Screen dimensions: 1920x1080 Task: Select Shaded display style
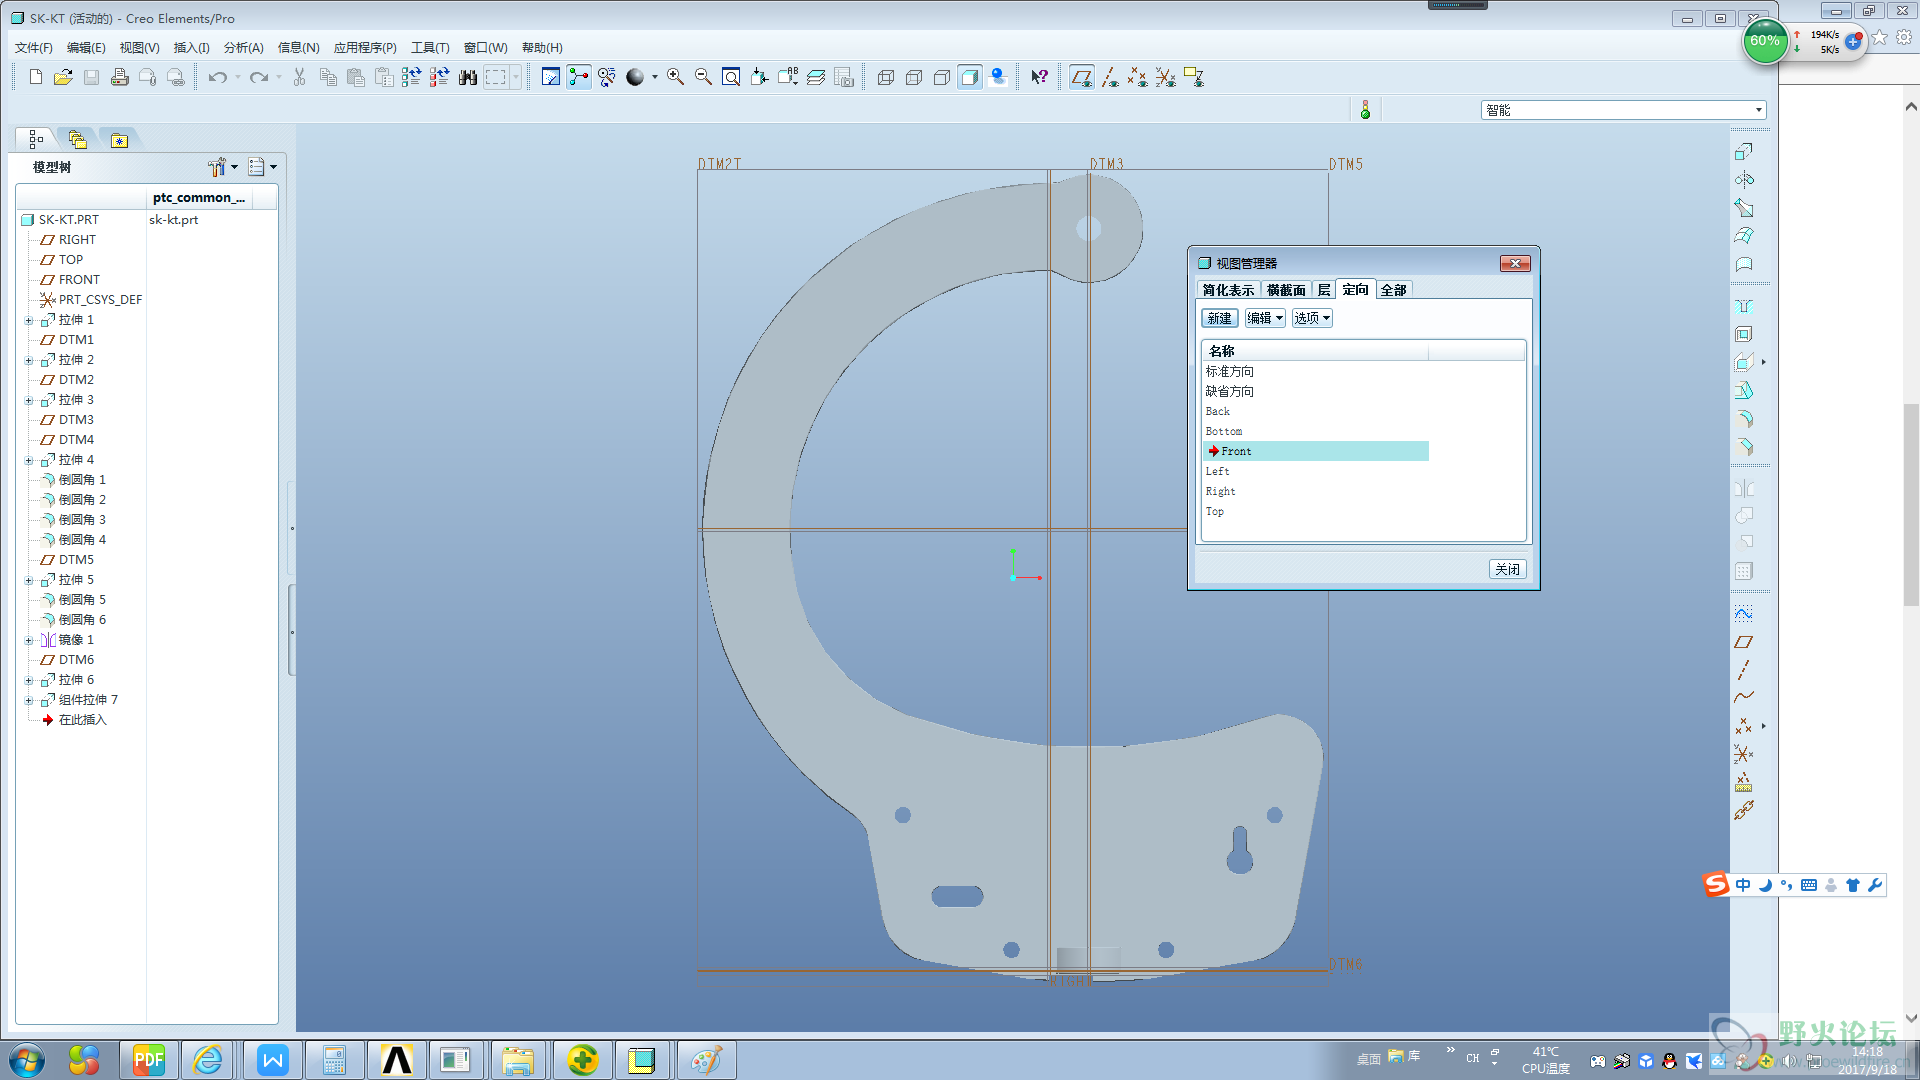970,77
